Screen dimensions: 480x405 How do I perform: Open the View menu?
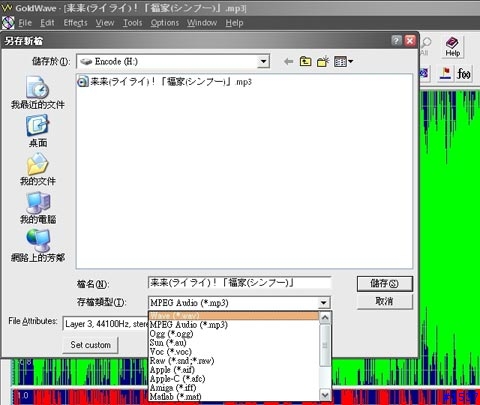tap(105, 23)
